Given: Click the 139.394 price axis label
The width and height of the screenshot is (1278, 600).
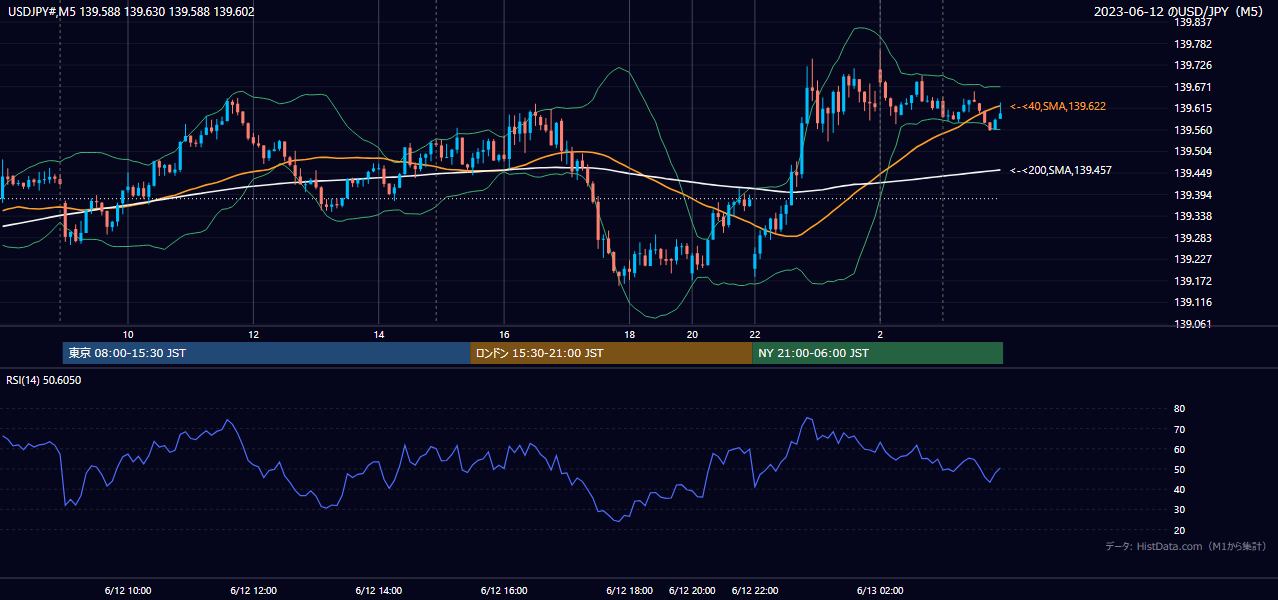Looking at the screenshot, I should [1193, 195].
